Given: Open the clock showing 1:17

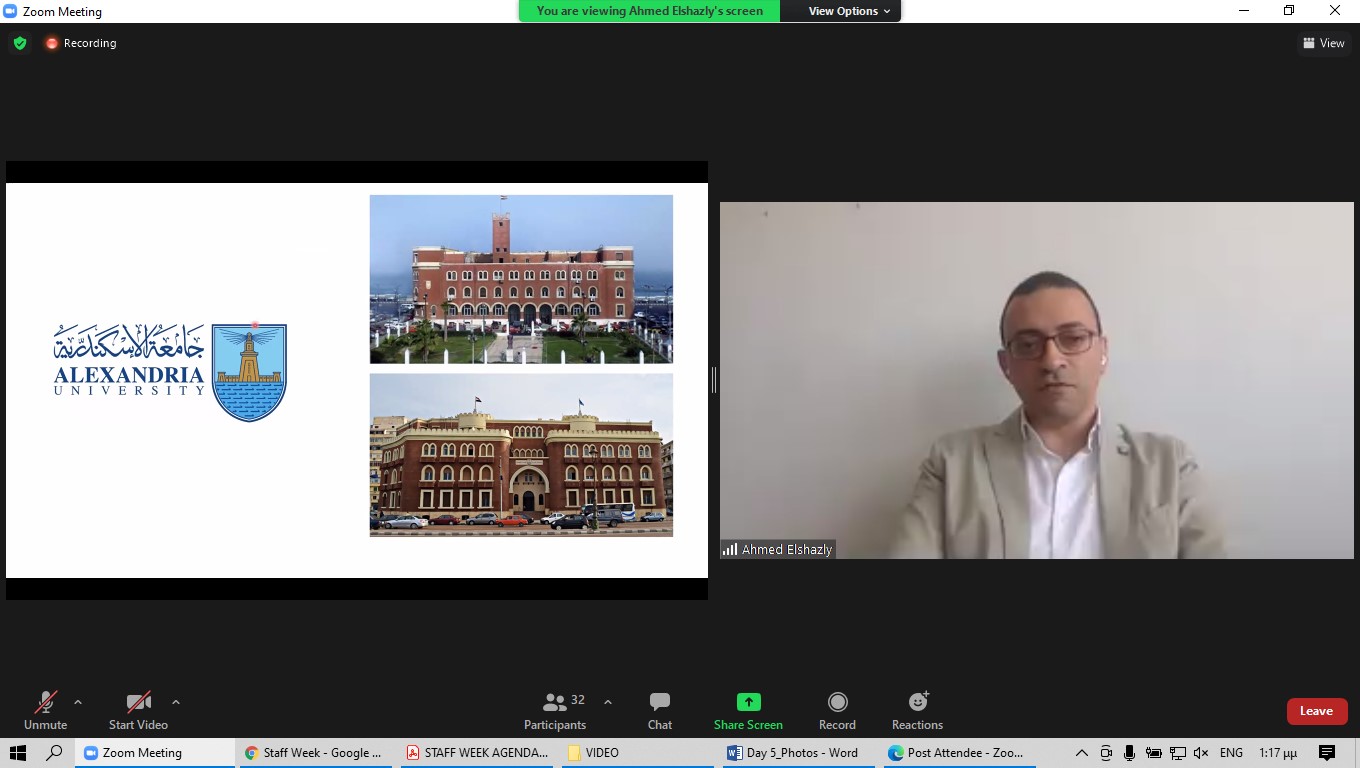Looking at the screenshot, I should 1278,753.
